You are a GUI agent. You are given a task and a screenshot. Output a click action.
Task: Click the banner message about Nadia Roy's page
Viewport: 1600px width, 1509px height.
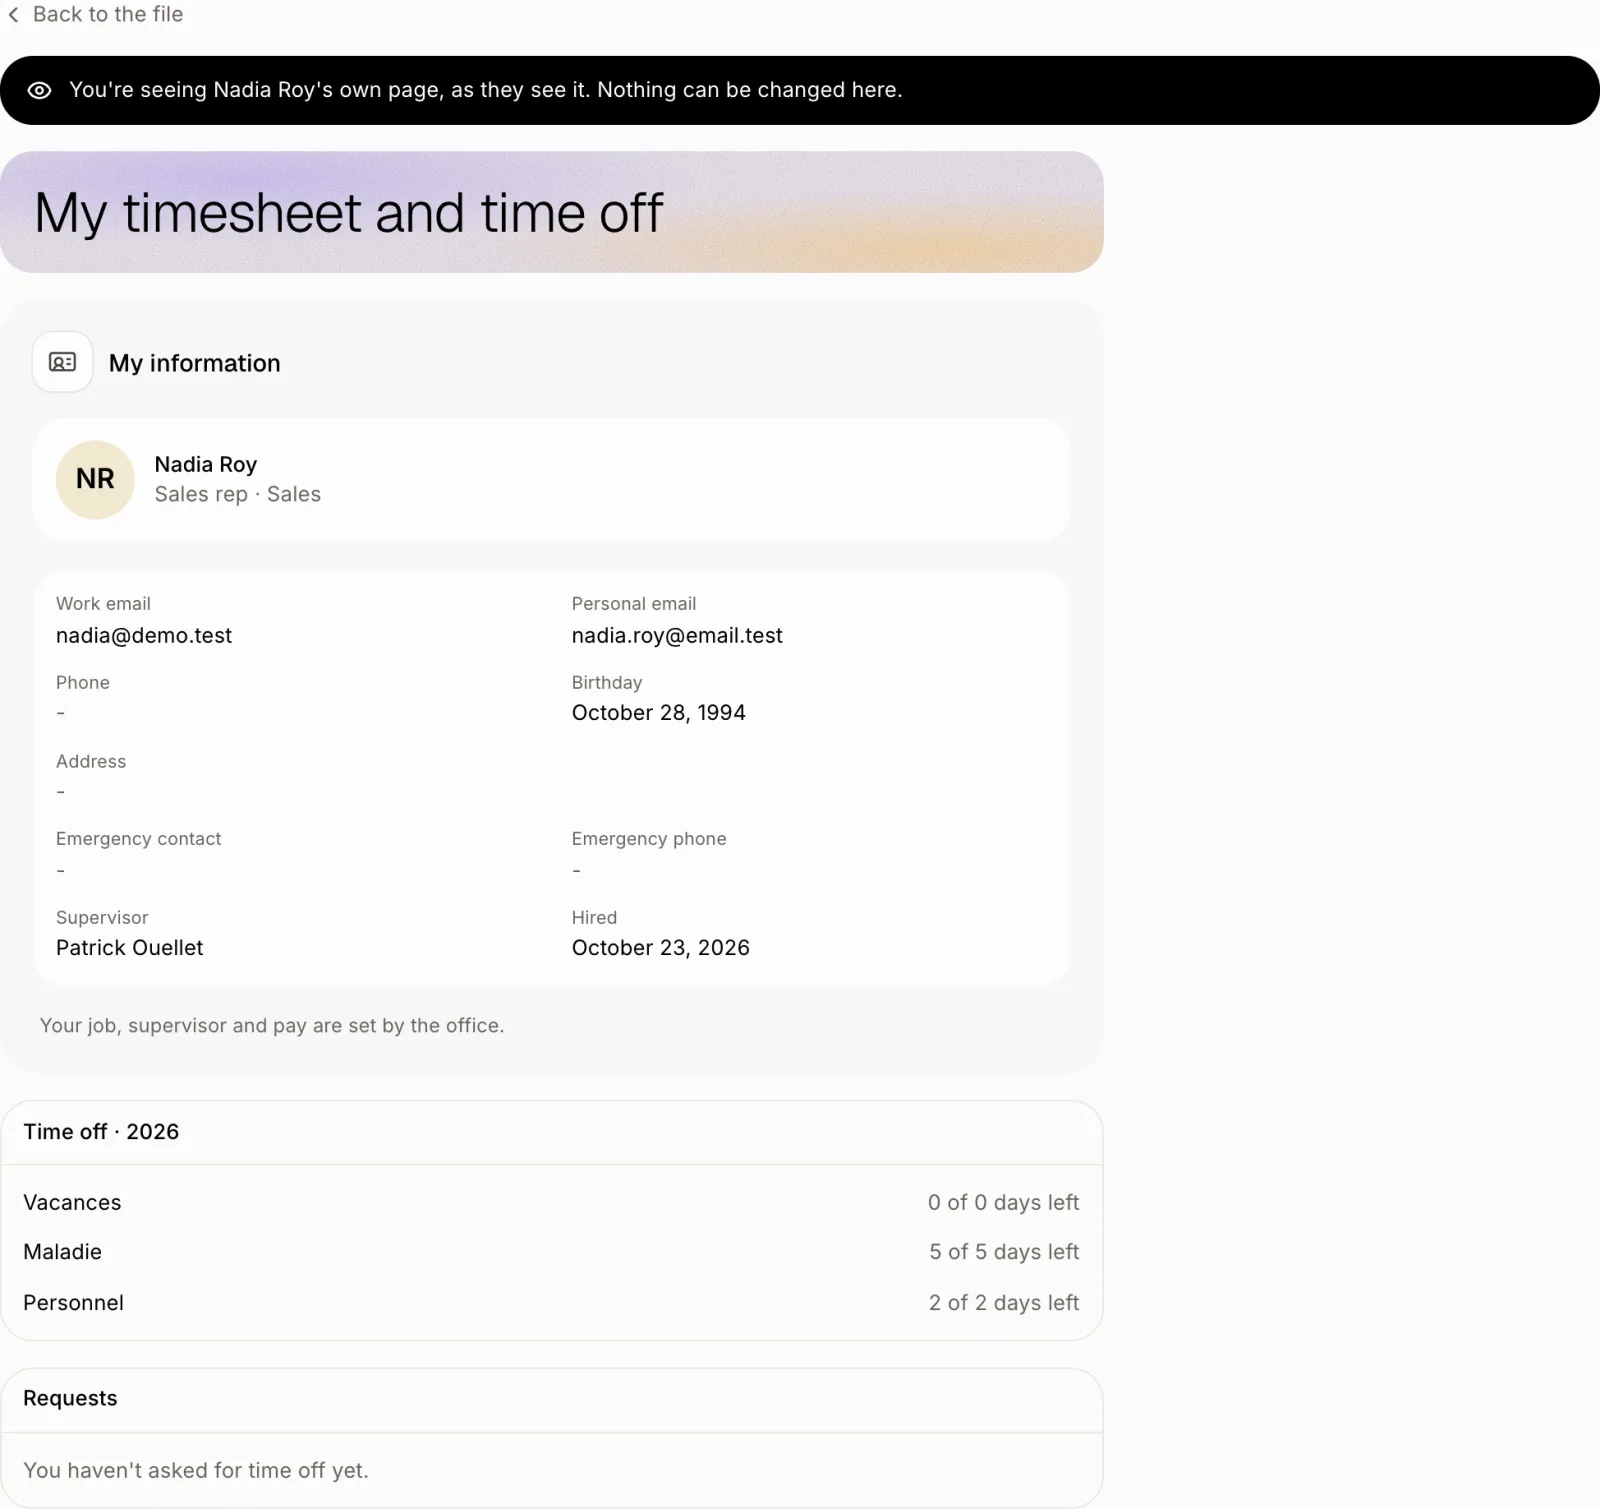click(x=486, y=90)
